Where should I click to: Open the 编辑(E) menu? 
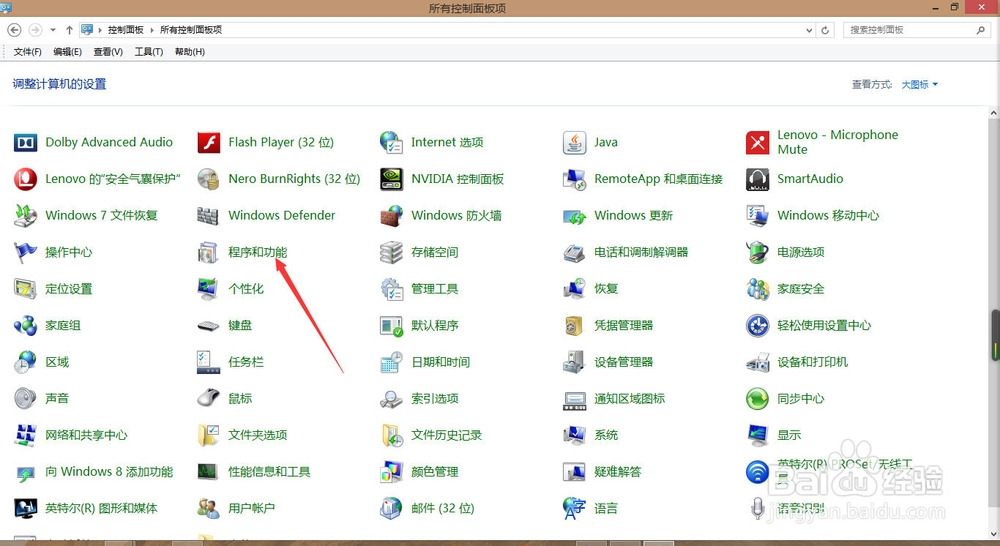[67, 52]
